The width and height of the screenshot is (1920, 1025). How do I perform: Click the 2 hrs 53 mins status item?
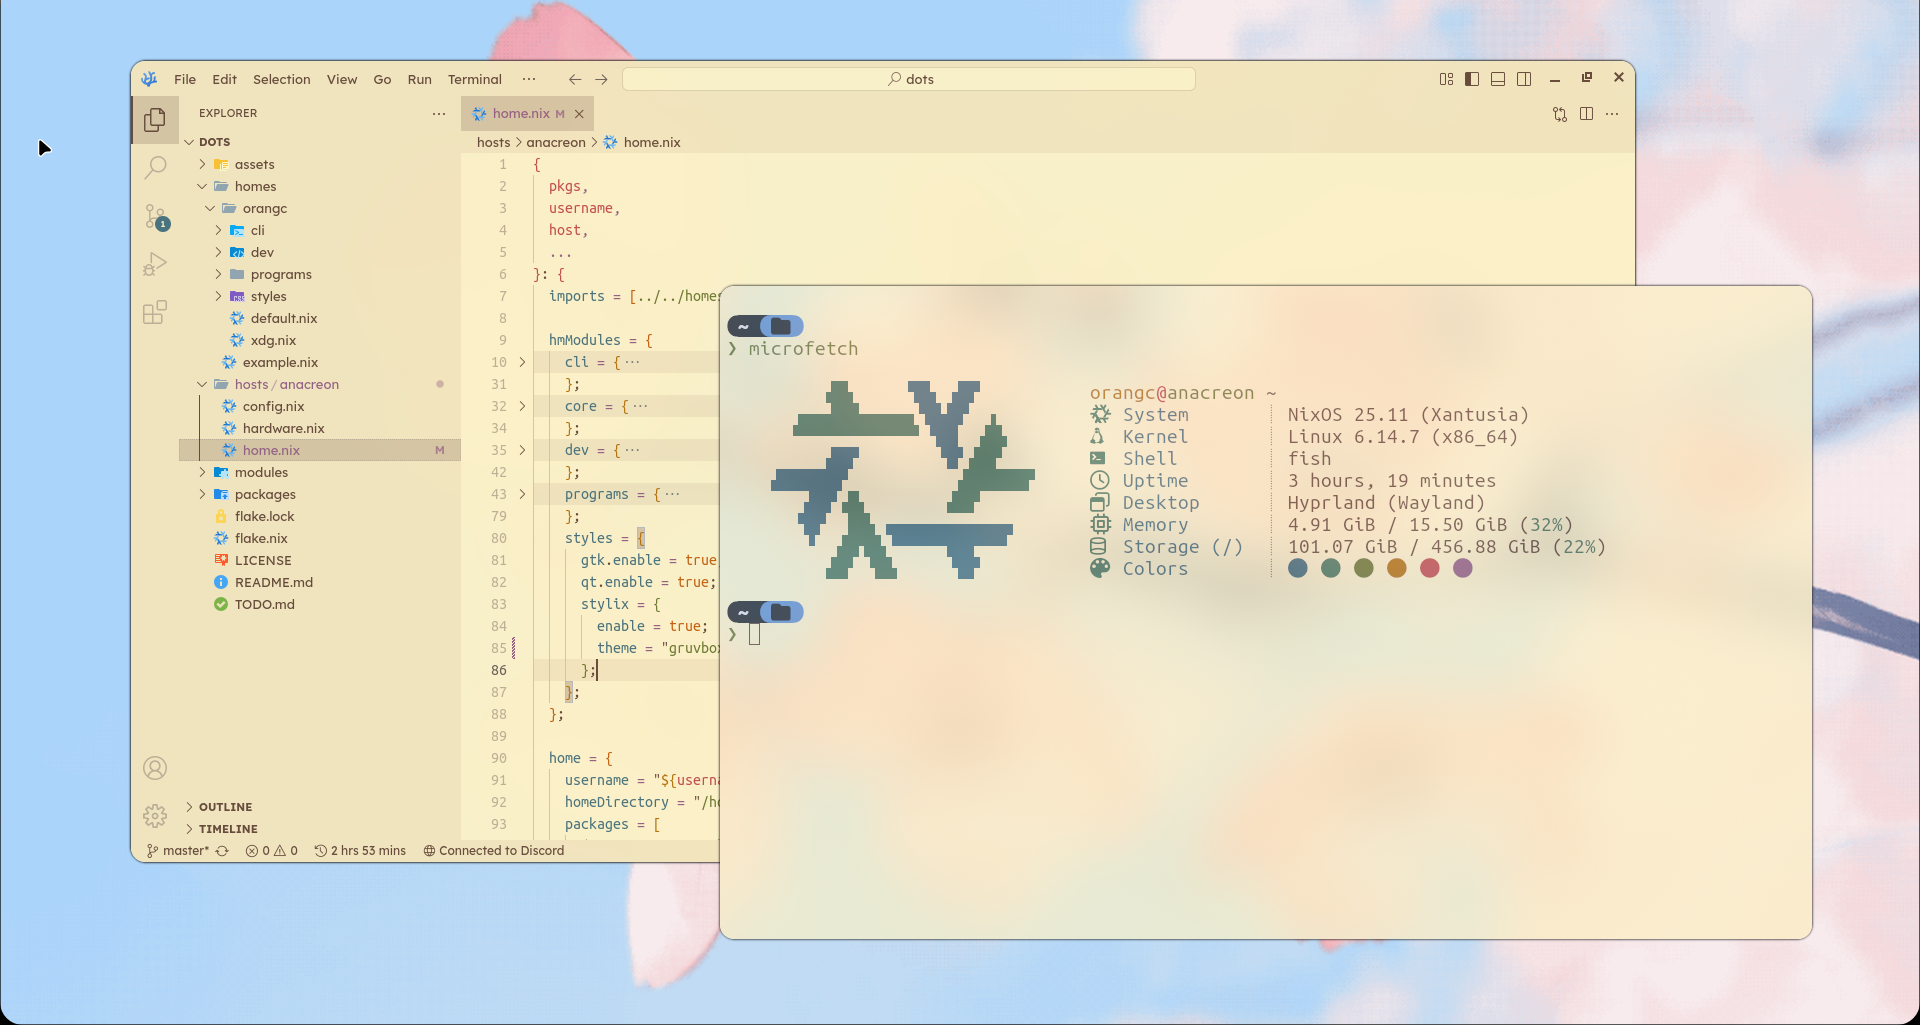click(360, 851)
